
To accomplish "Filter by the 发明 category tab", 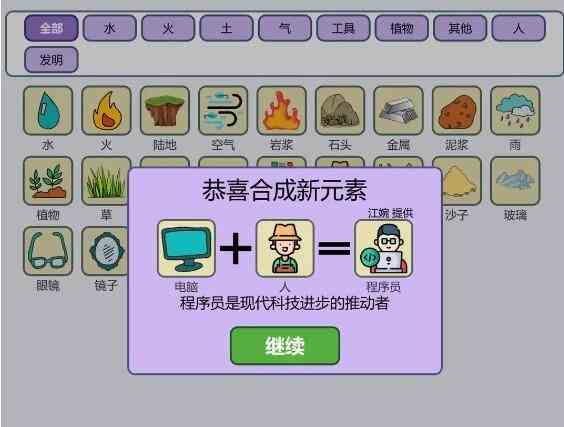I will coord(51,59).
